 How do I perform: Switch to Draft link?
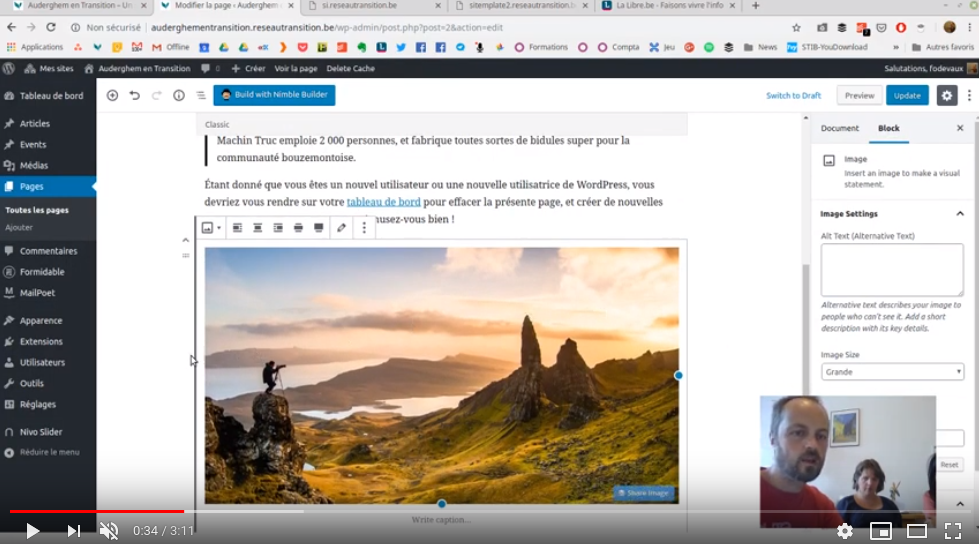tap(794, 96)
